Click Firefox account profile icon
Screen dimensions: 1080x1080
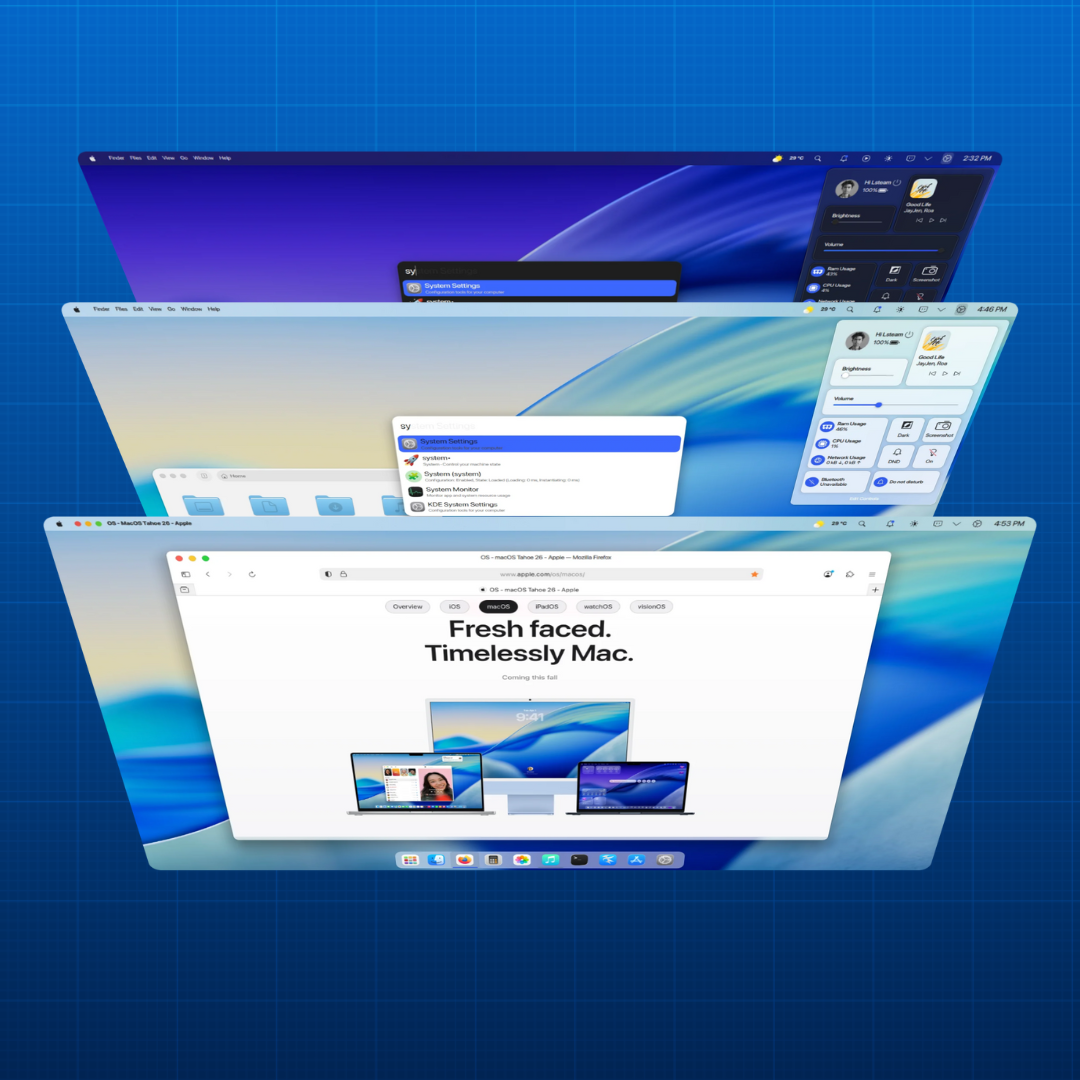click(828, 574)
